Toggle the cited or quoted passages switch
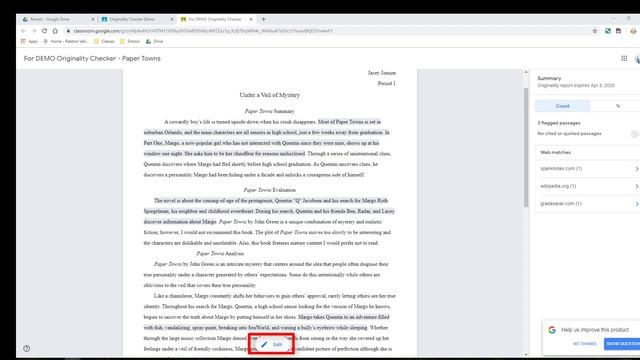Screen dimensions: 640x360 (x=635, y=134)
